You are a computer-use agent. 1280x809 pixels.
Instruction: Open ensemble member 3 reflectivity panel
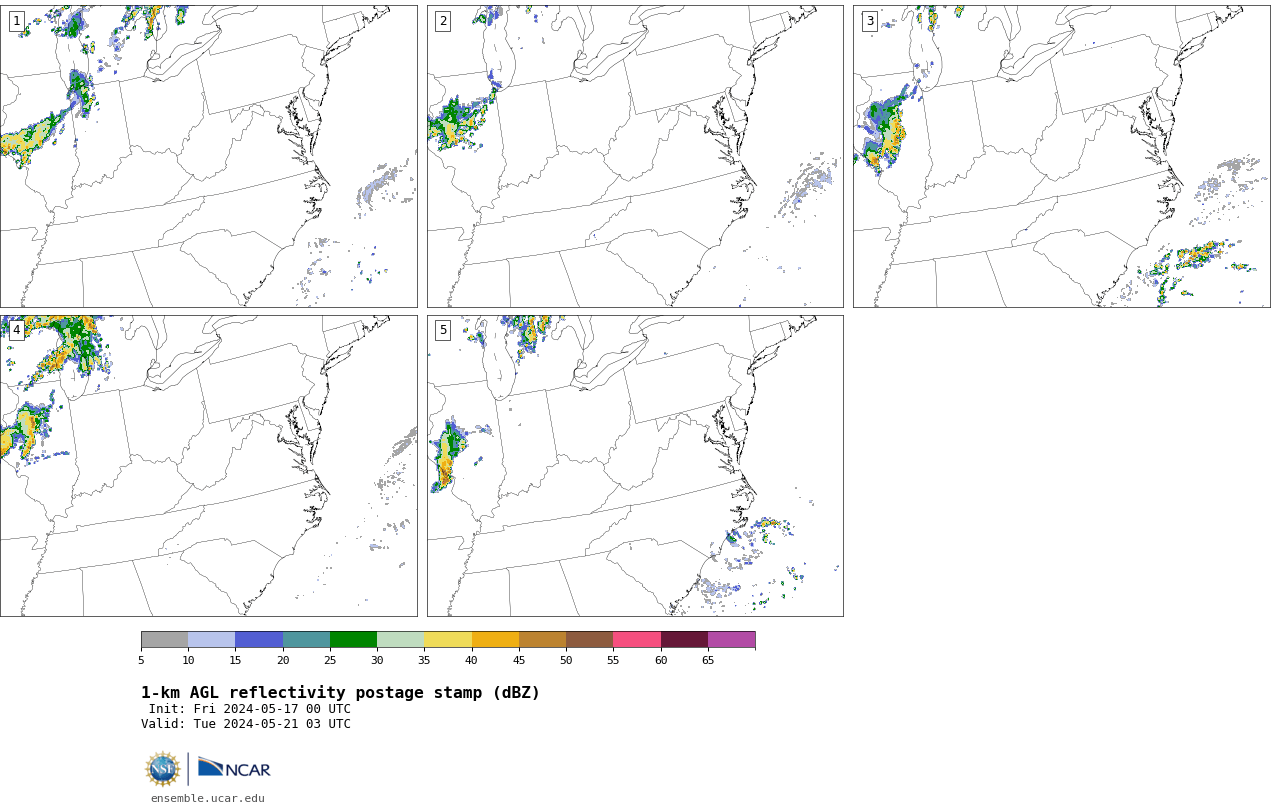(1061, 156)
